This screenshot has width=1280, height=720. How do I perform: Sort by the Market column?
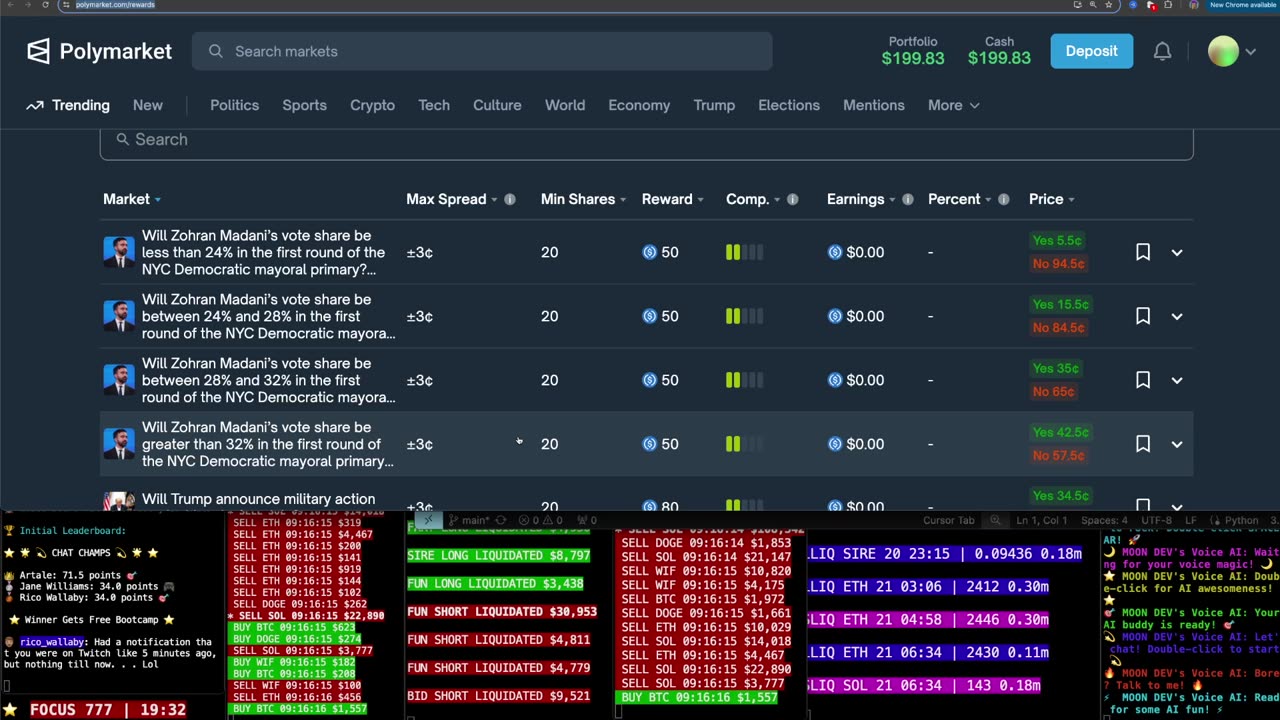click(132, 199)
